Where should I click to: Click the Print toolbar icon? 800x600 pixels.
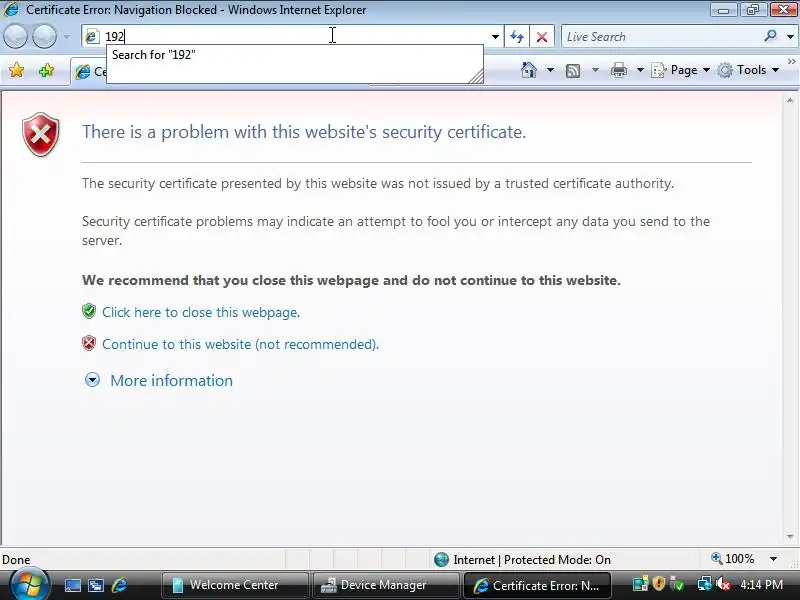pyautogui.click(x=618, y=70)
